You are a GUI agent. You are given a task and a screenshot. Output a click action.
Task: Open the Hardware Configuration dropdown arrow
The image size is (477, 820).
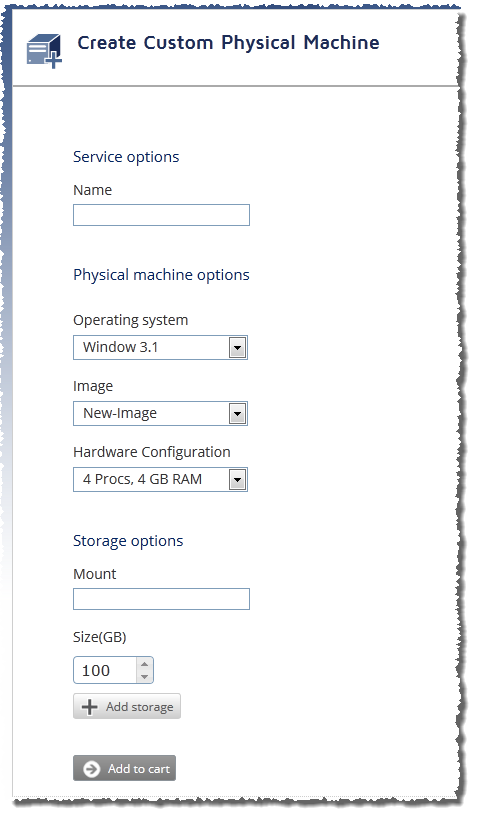[x=237, y=480]
